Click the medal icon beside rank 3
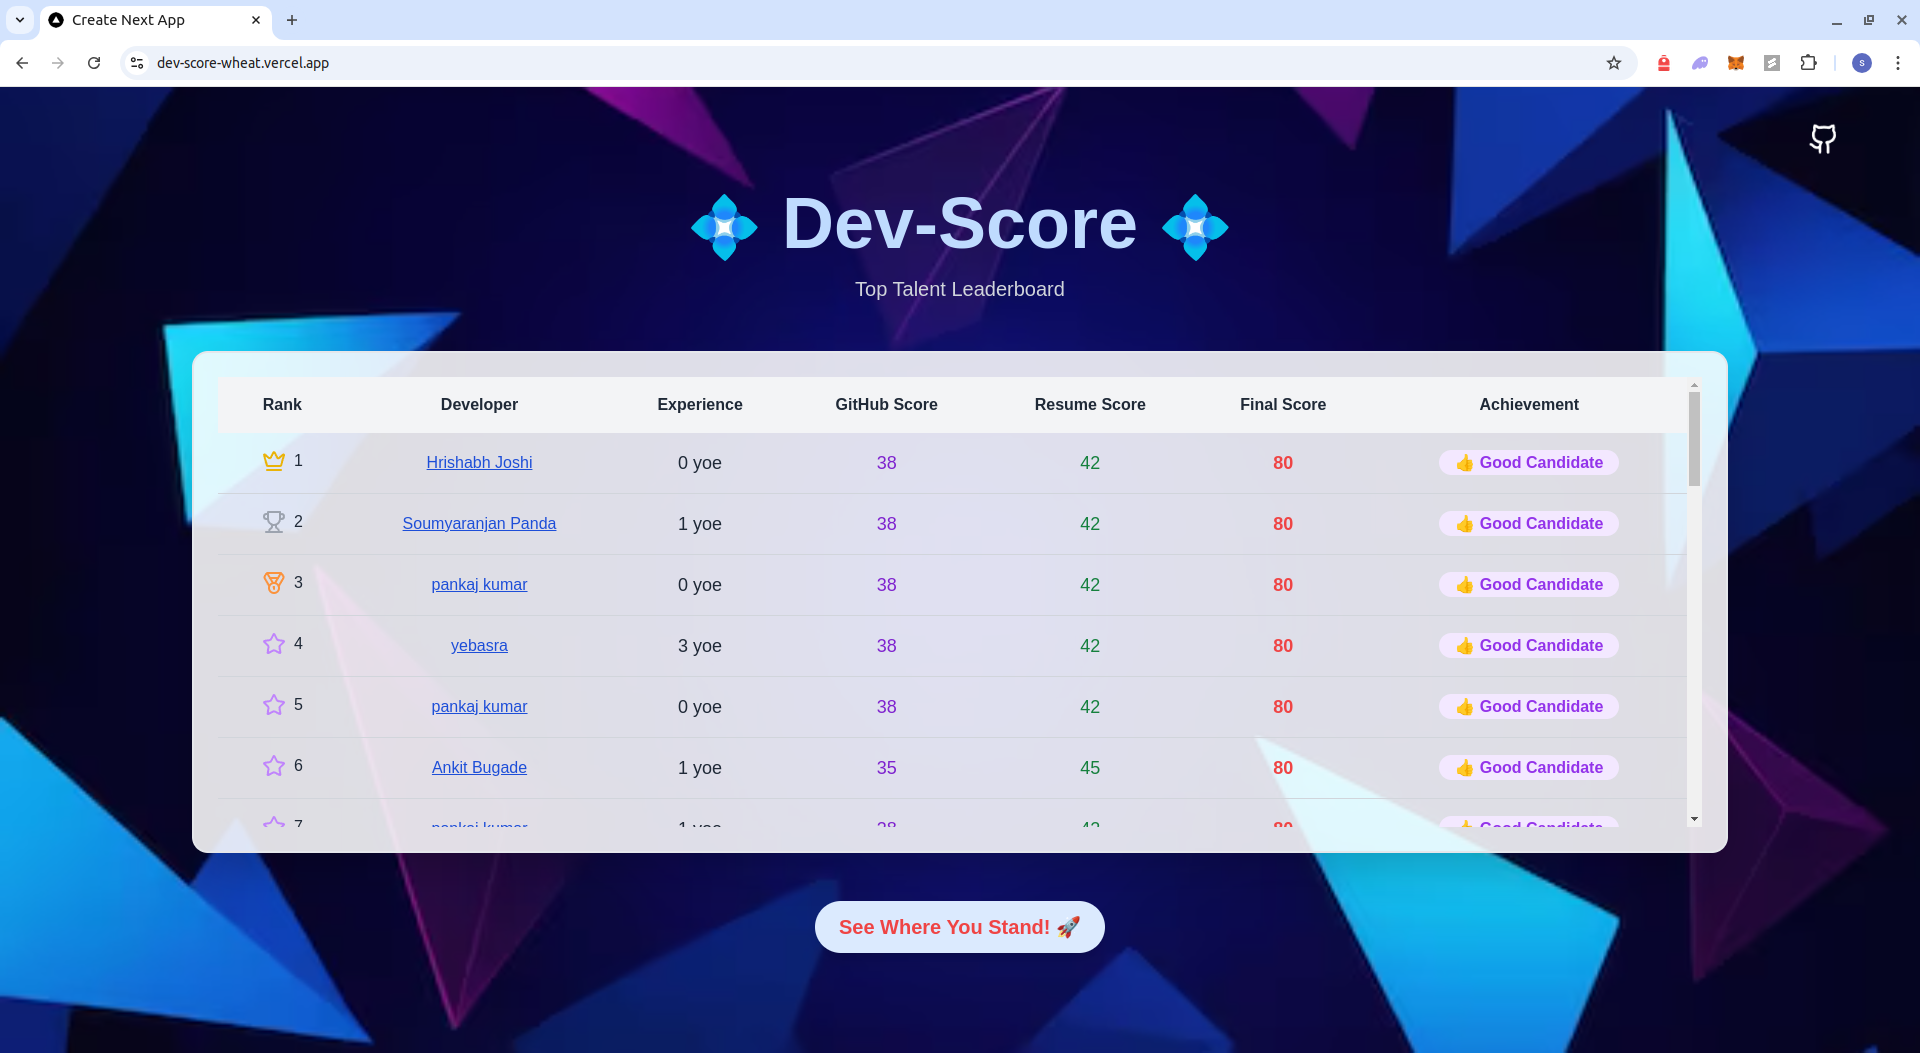 pyautogui.click(x=273, y=582)
